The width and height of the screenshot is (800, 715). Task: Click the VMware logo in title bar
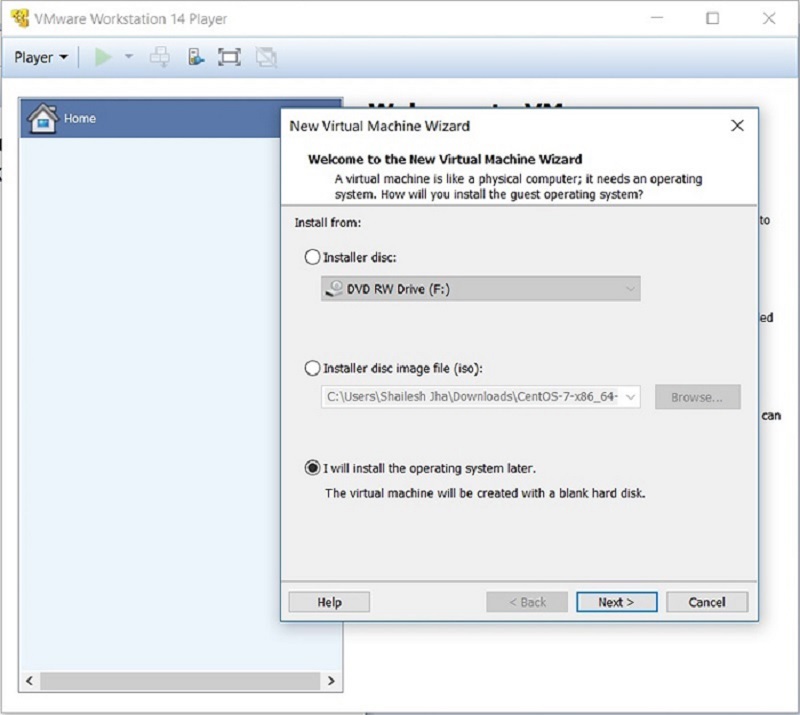coord(20,18)
